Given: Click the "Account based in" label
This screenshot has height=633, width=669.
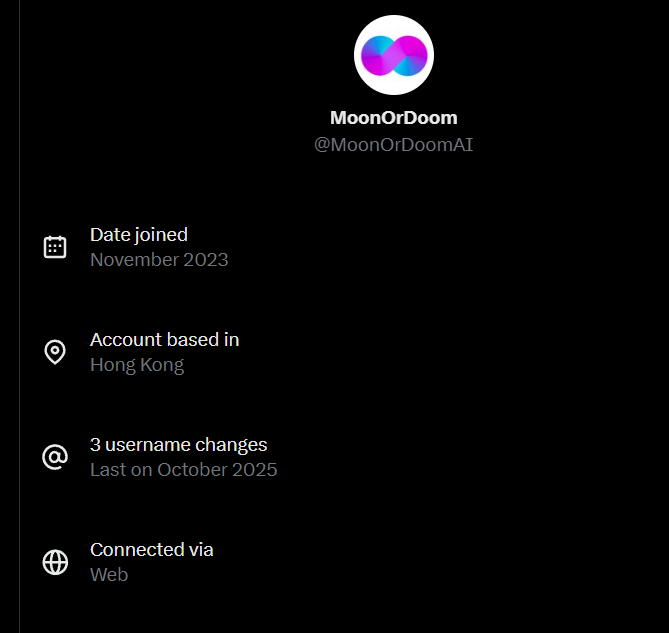Looking at the screenshot, I should click(164, 340).
